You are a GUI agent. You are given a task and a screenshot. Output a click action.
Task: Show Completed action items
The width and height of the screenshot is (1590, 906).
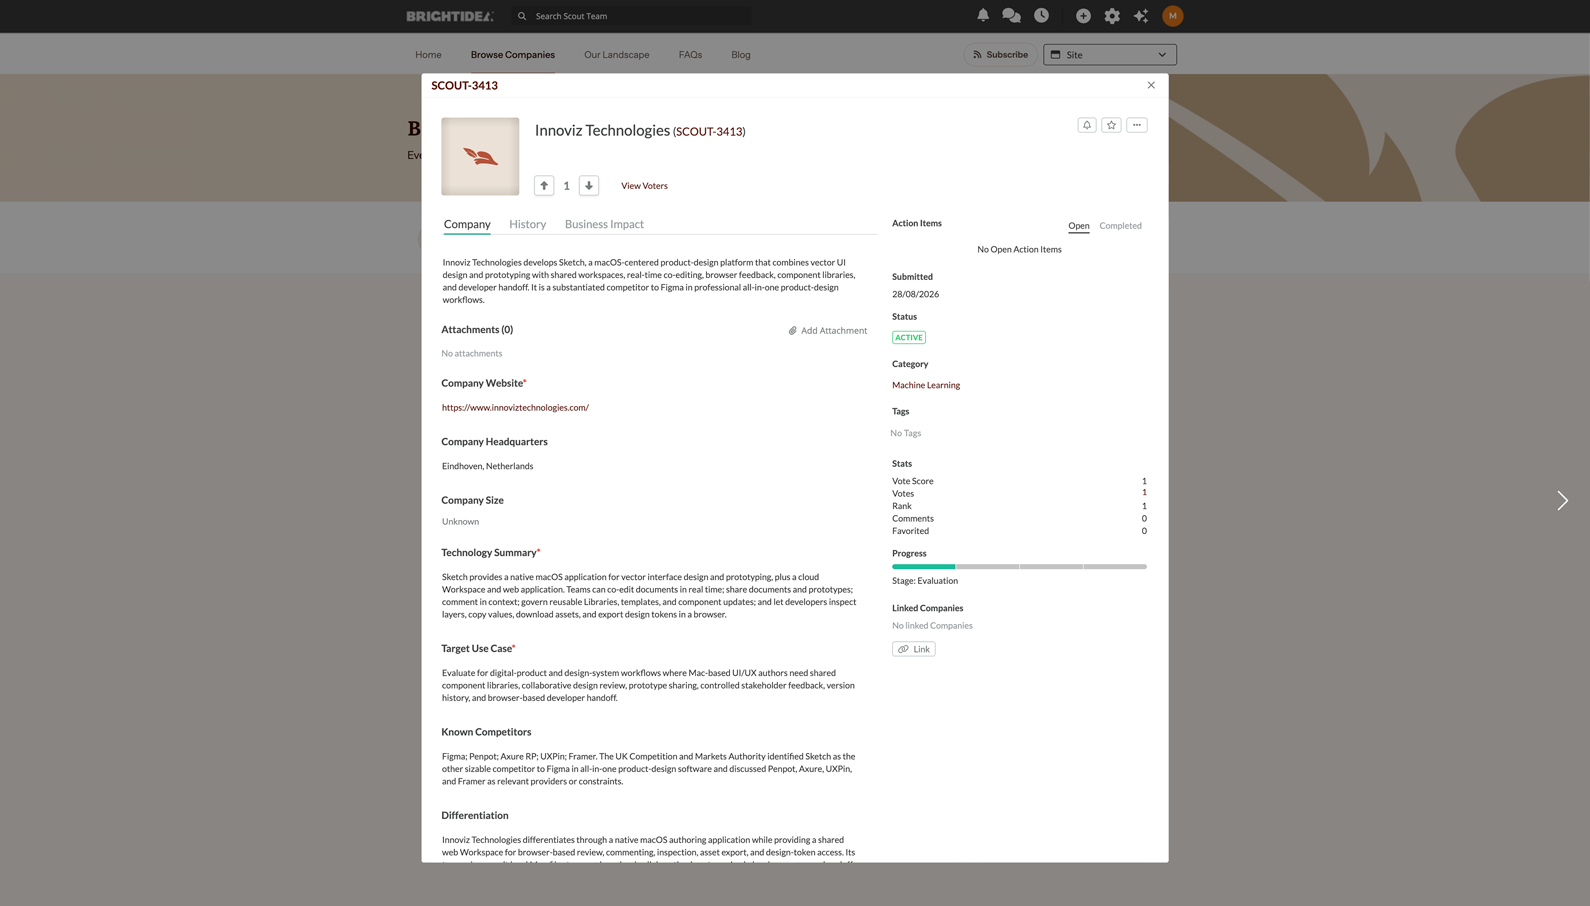[x=1120, y=226]
